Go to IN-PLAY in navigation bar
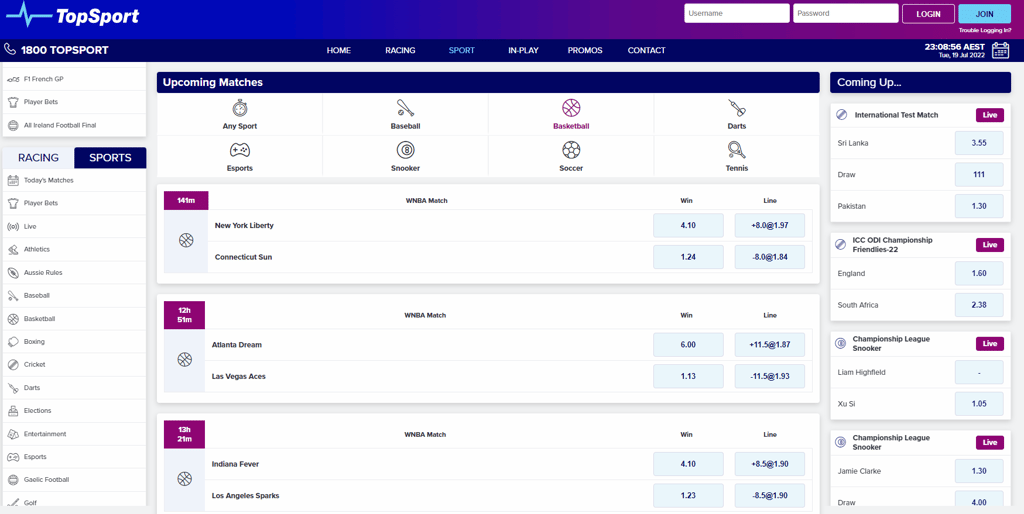This screenshot has width=1024, height=514. click(523, 50)
